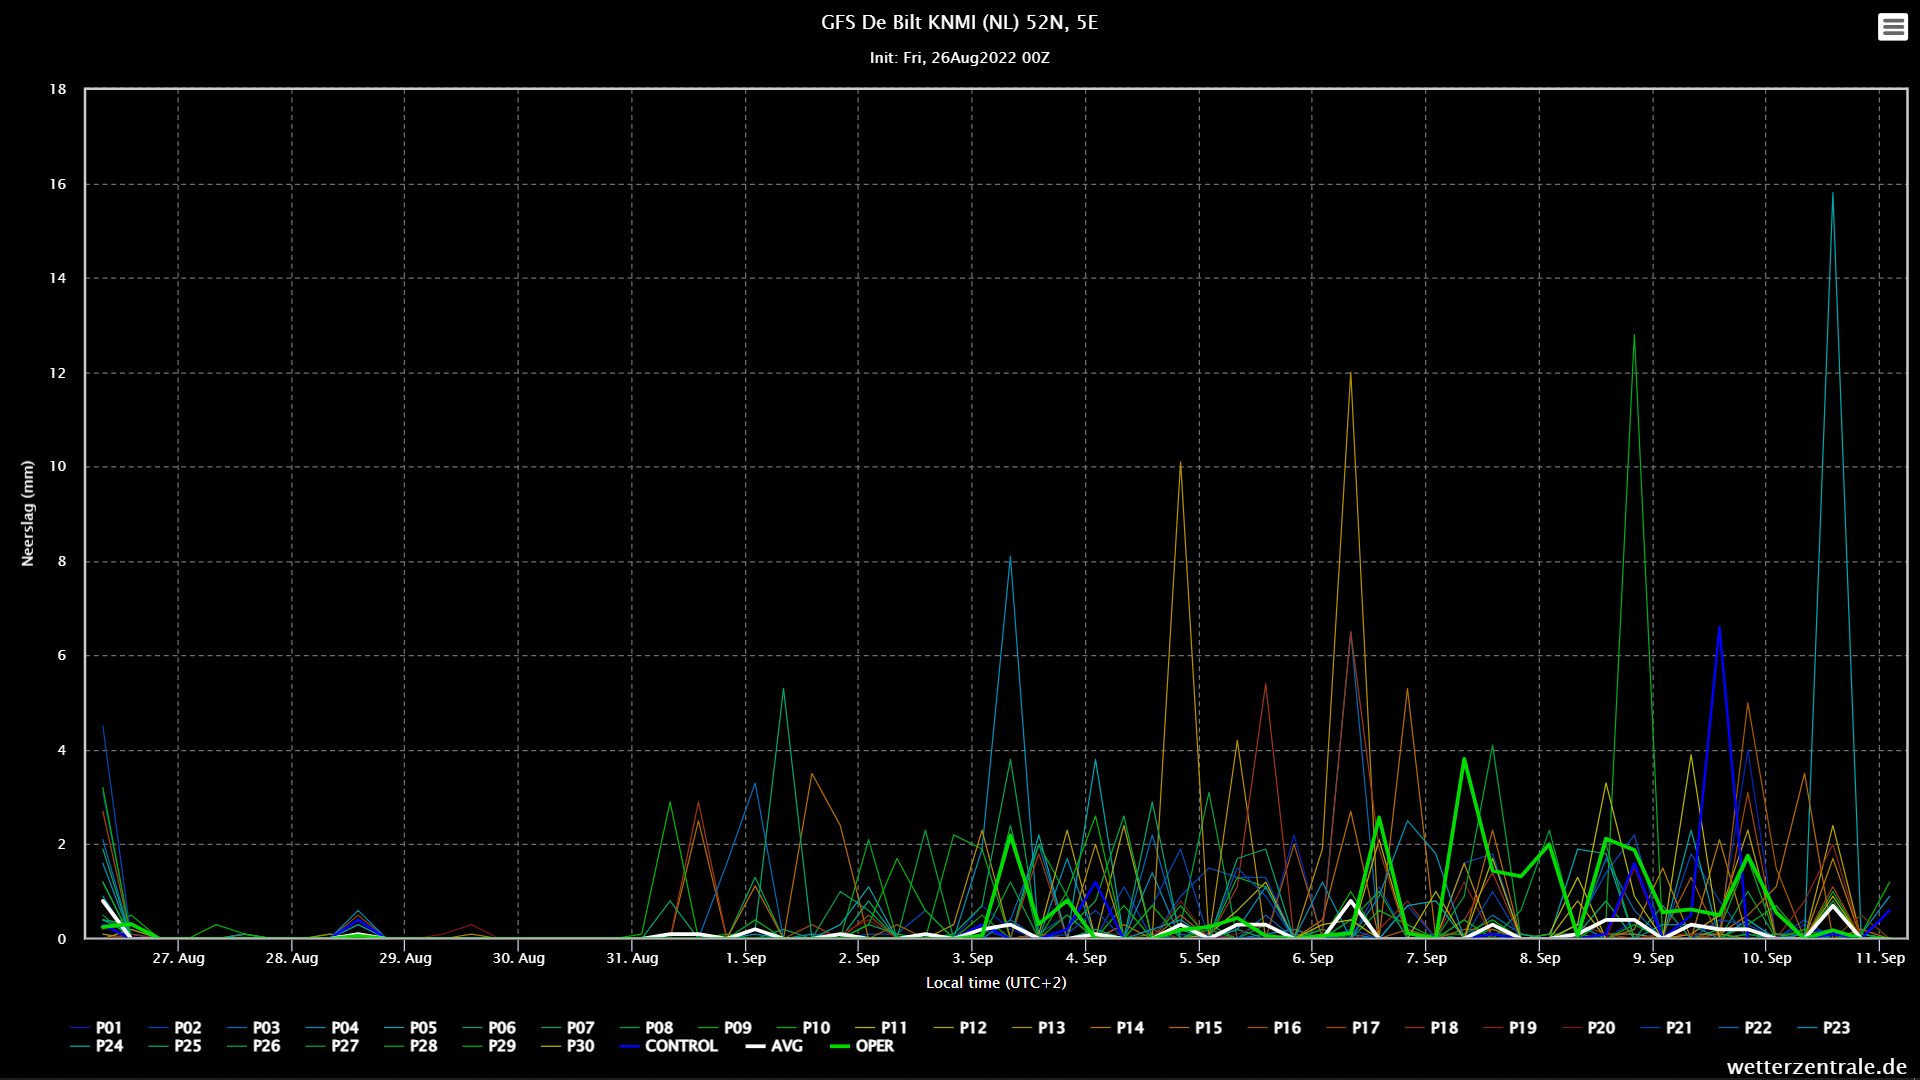The height and width of the screenshot is (1080, 1920).
Task: Click the 12 mm orange peak on 6 Sep
Action: click(x=1350, y=373)
